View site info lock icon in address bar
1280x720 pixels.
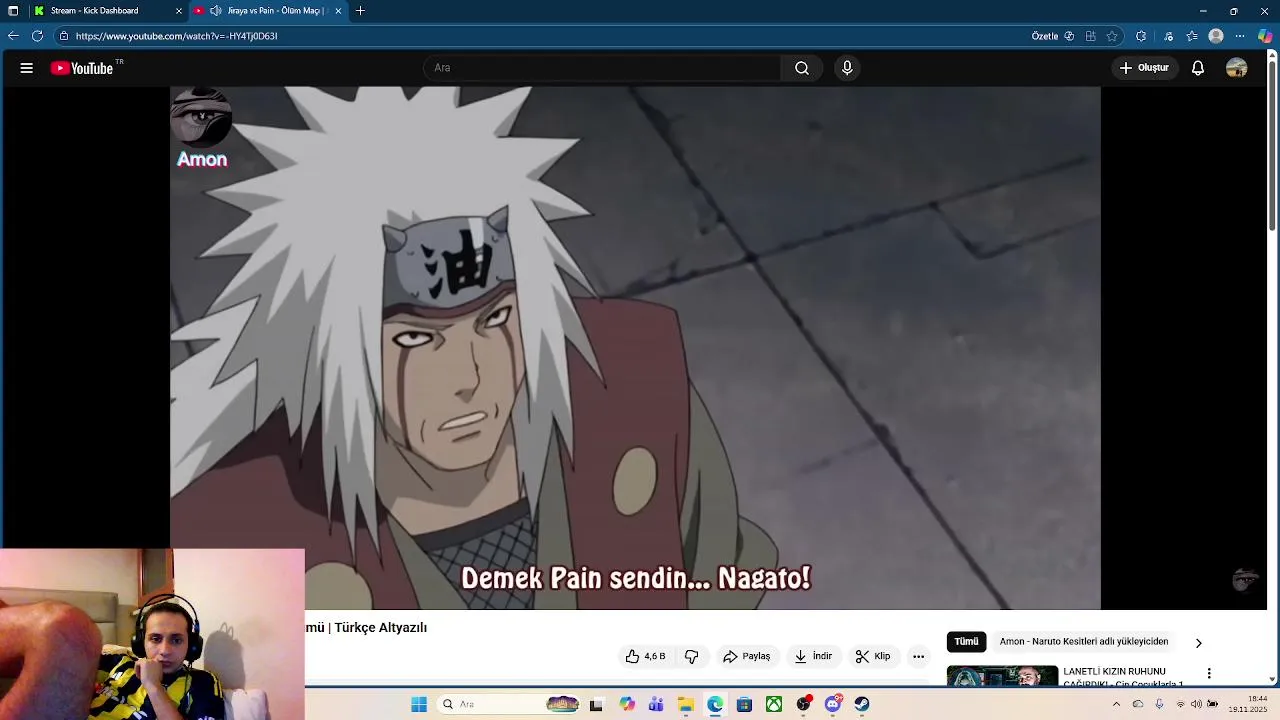[64, 36]
